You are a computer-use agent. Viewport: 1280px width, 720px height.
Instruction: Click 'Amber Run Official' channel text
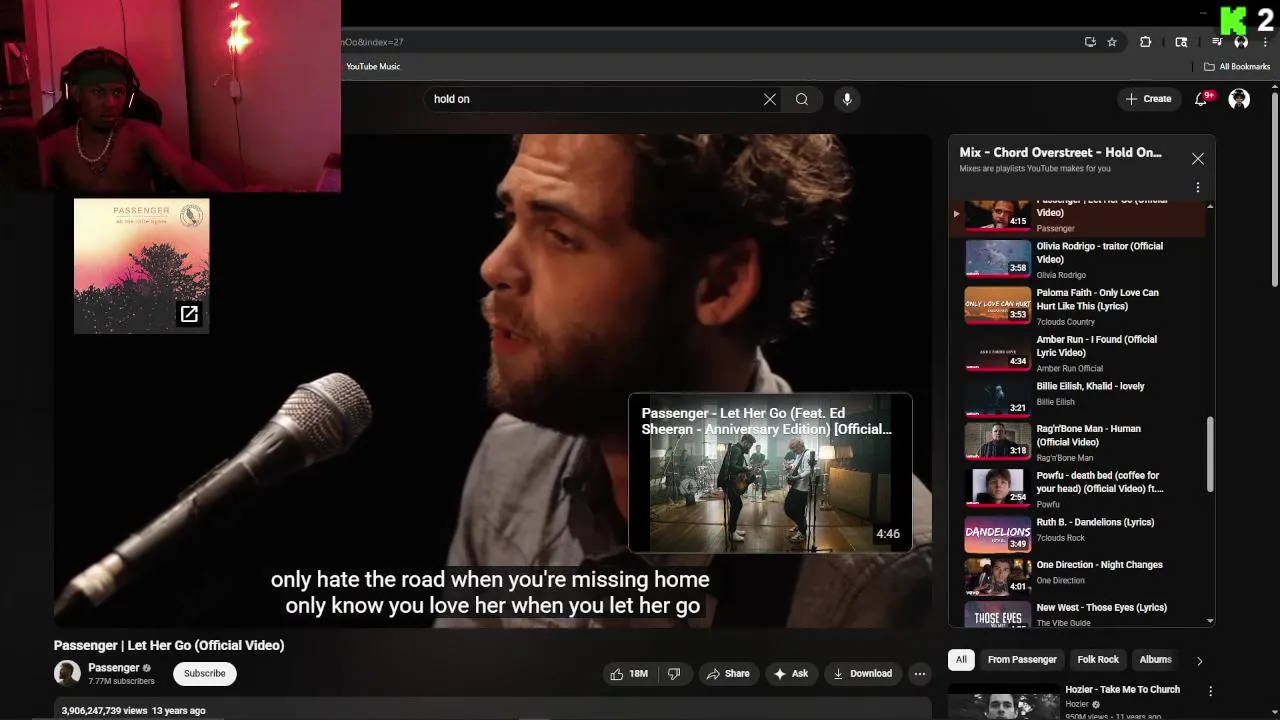tap(1070, 369)
